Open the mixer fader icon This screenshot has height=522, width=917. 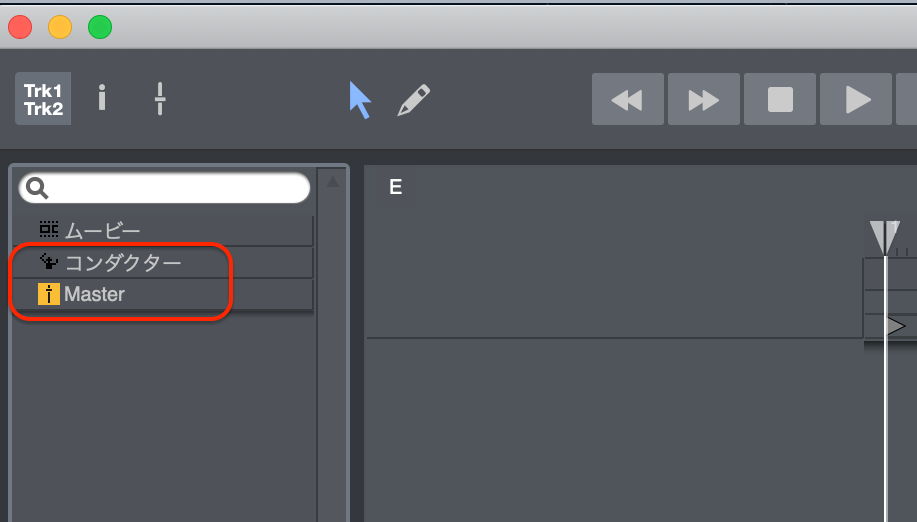click(x=160, y=98)
